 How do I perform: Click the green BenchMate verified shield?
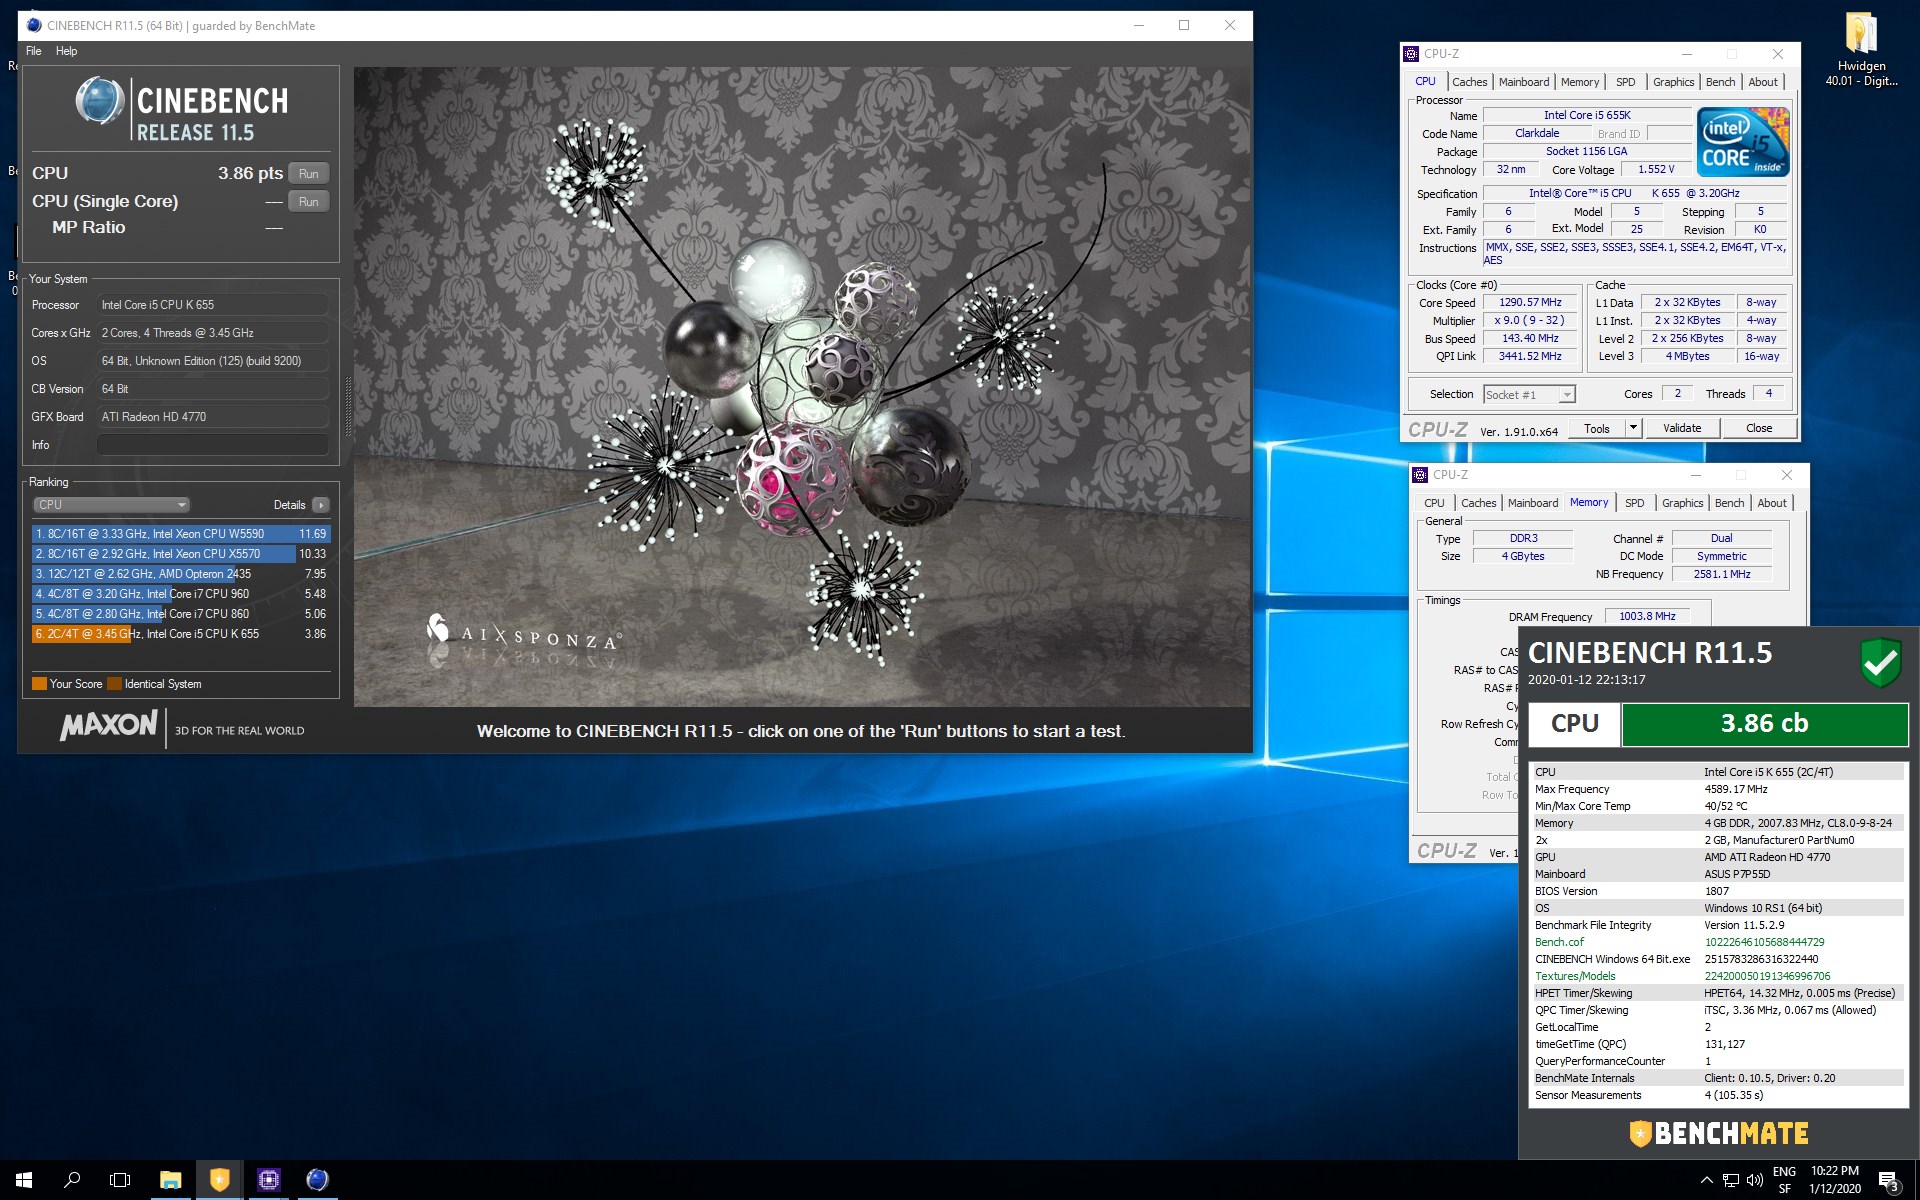(x=1880, y=662)
